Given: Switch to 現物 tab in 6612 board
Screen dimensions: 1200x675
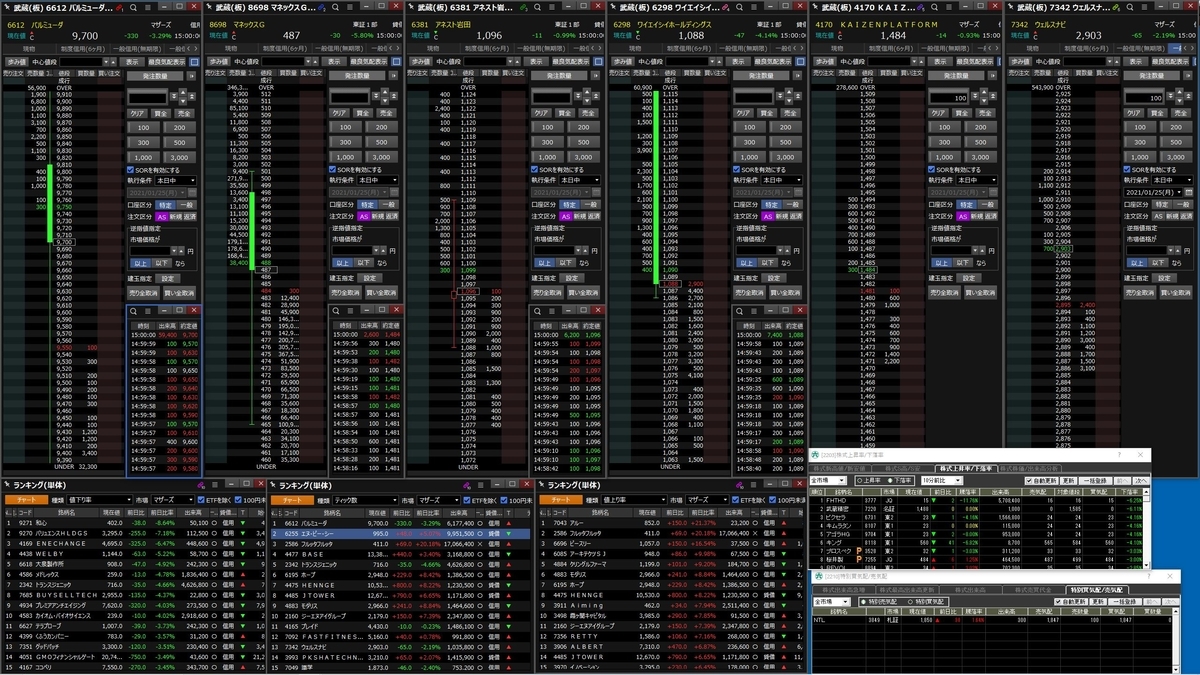Looking at the screenshot, I should [28, 49].
